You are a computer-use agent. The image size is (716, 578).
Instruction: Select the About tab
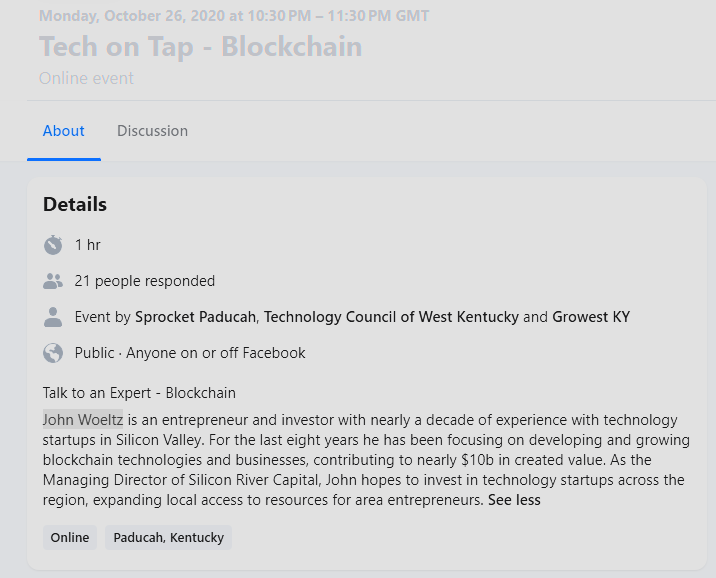[64, 131]
